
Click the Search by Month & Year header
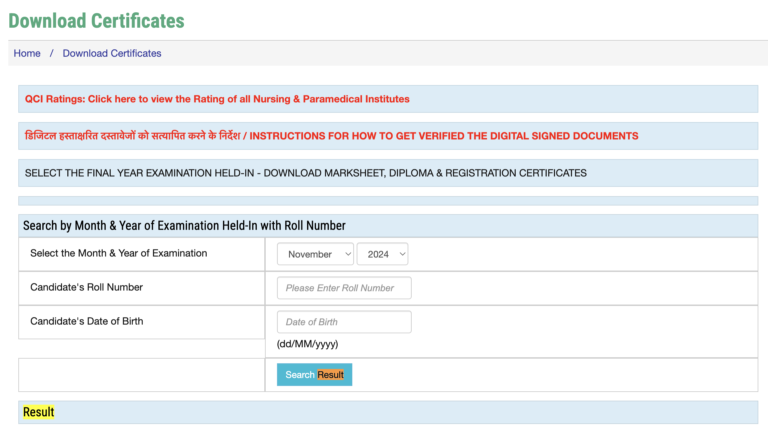[x=184, y=226]
